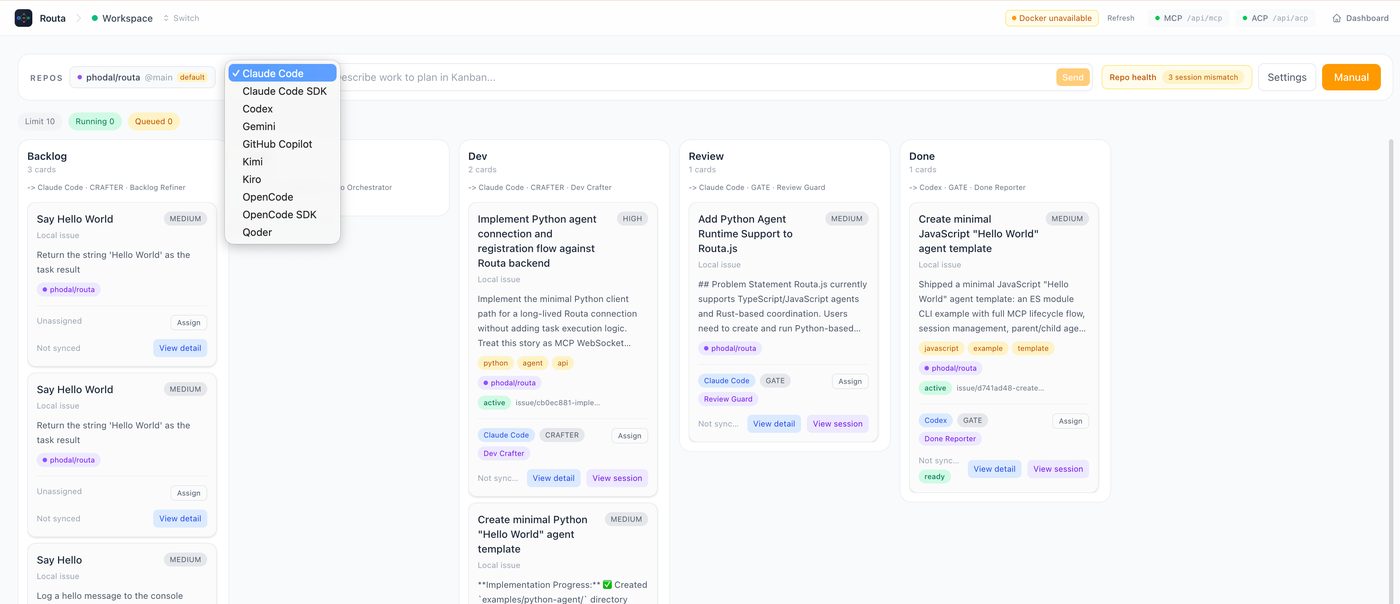Choose Claude Code SDK provider
The image size is (1400, 604).
coord(283,91)
